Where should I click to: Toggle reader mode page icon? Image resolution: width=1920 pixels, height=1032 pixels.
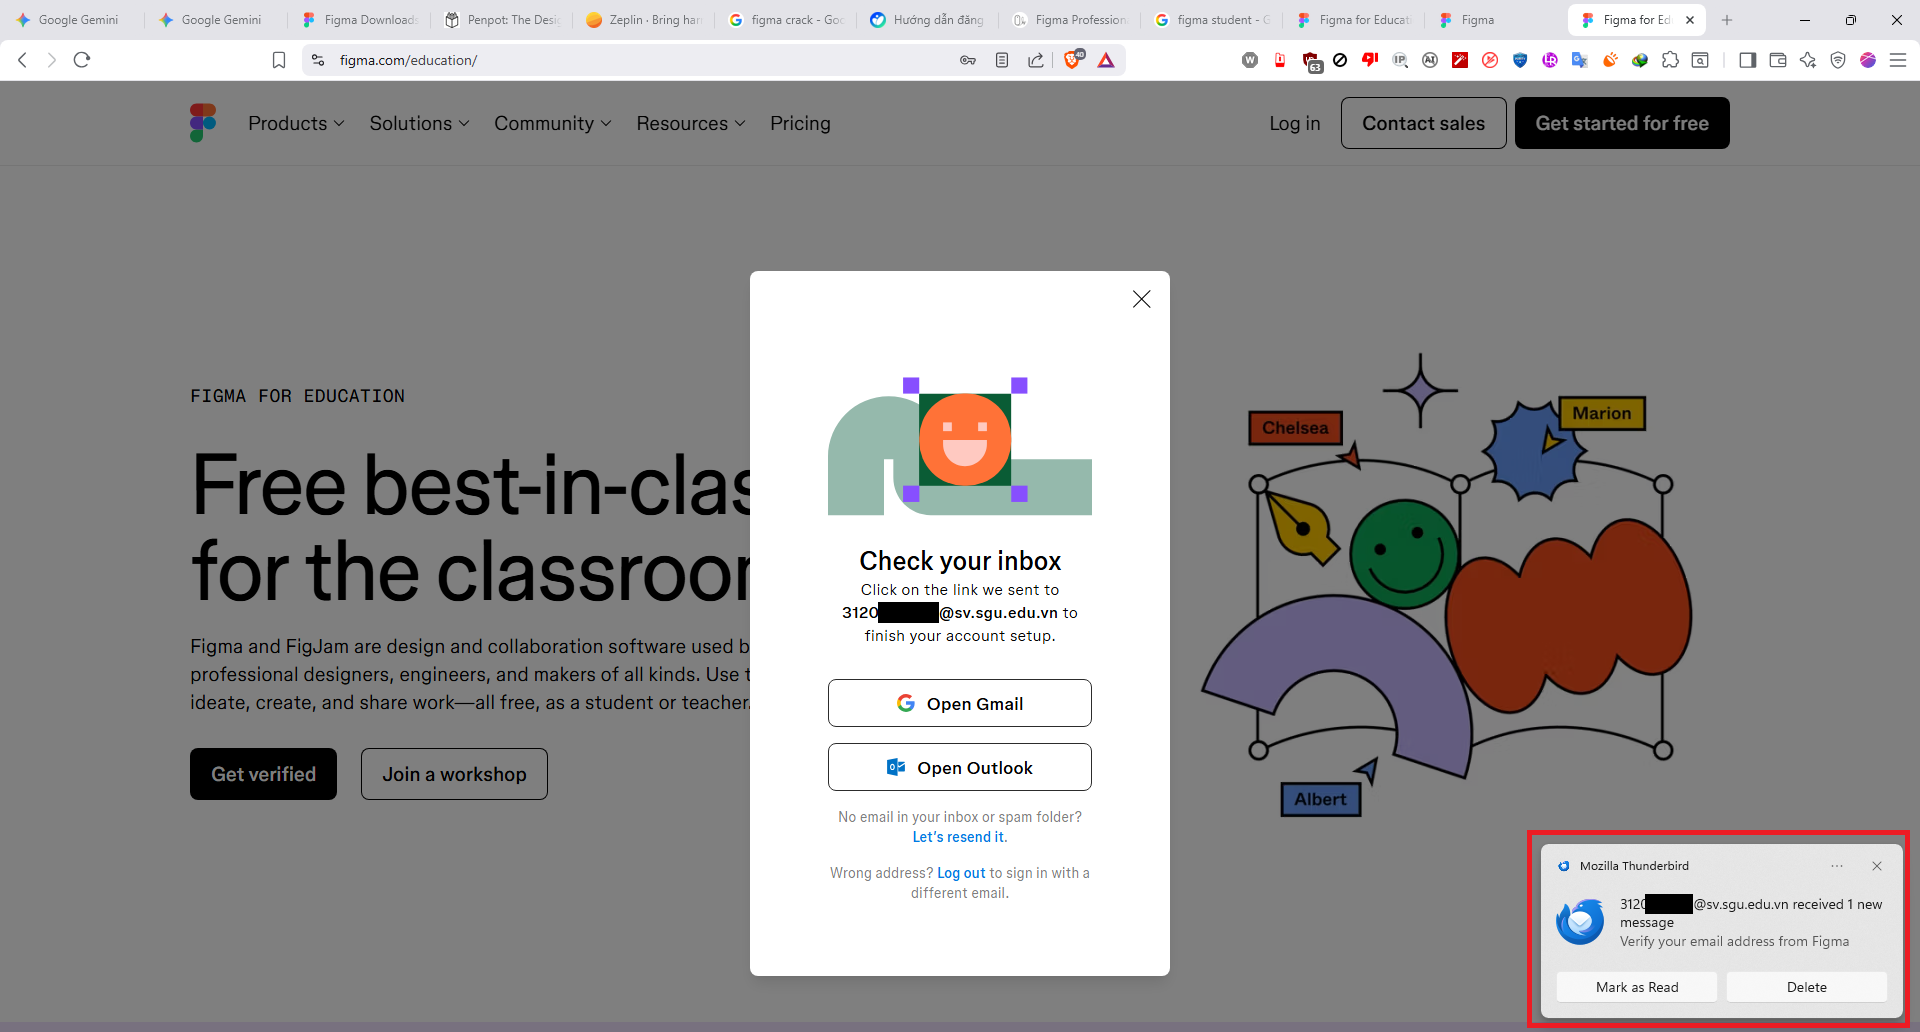(x=1001, y=60)
